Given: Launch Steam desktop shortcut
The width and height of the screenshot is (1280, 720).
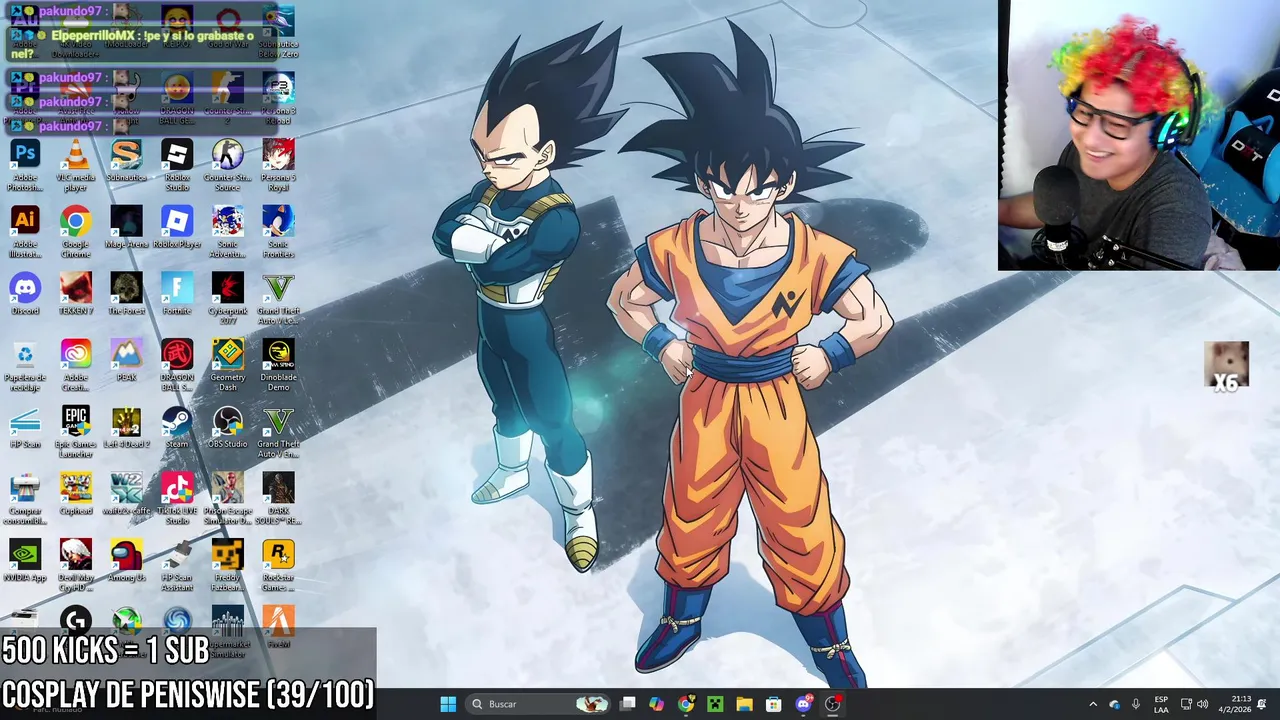Looking at the screenshot, I should (177, 428).
